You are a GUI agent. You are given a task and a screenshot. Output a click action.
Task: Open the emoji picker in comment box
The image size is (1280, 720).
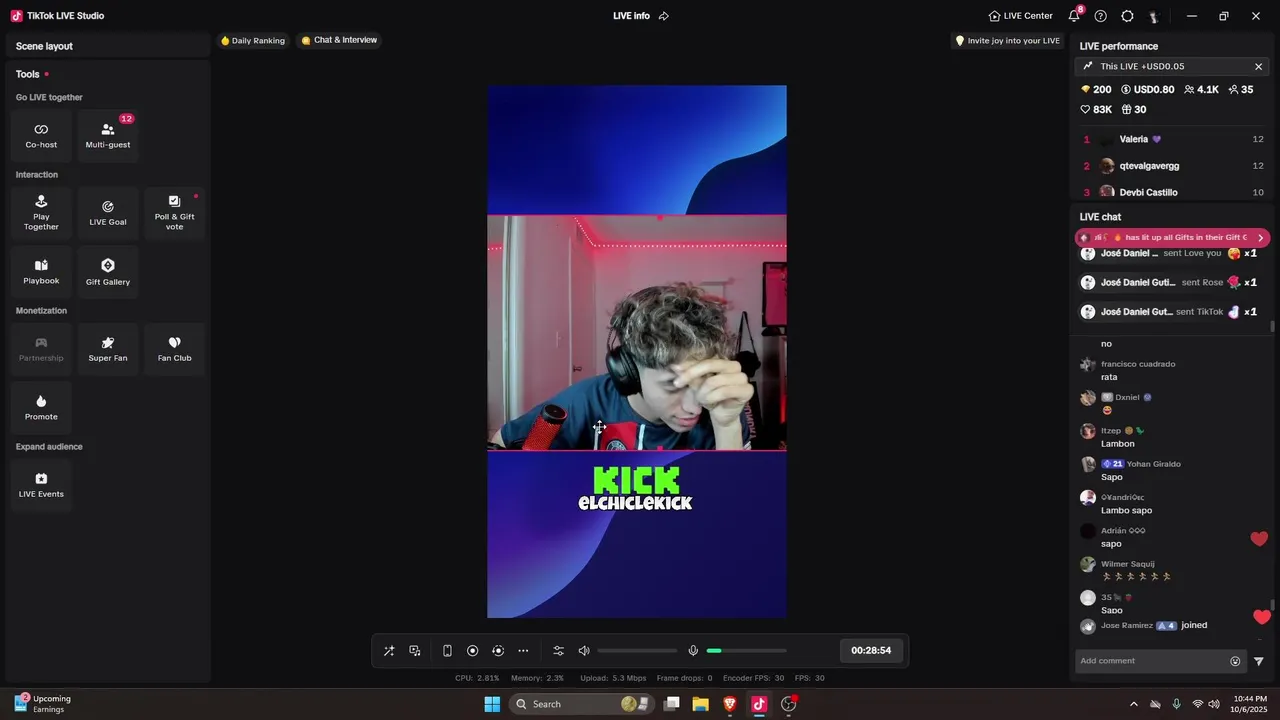pyautogui.click(x=1235, y=661)
